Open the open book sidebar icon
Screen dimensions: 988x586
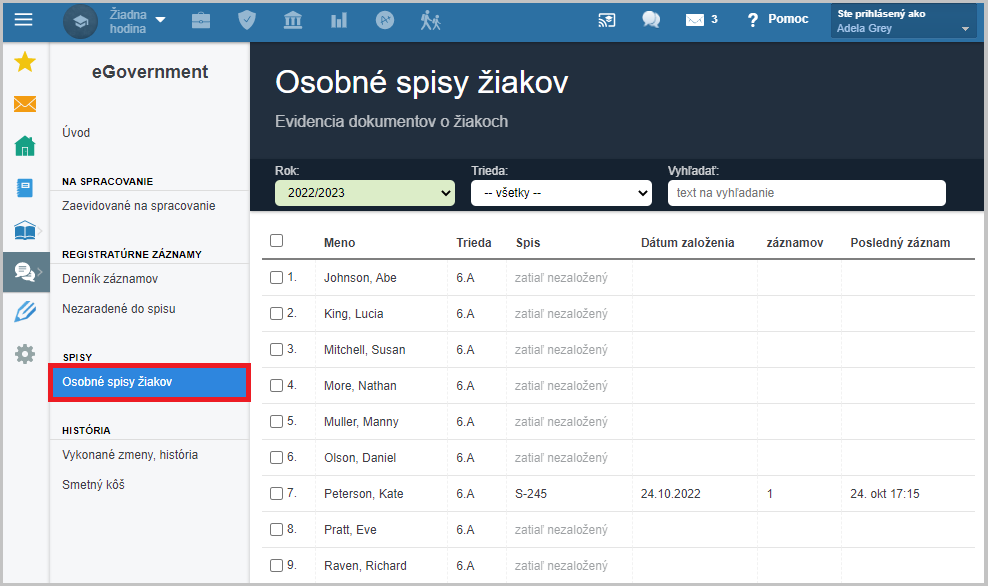click(25, 230)
